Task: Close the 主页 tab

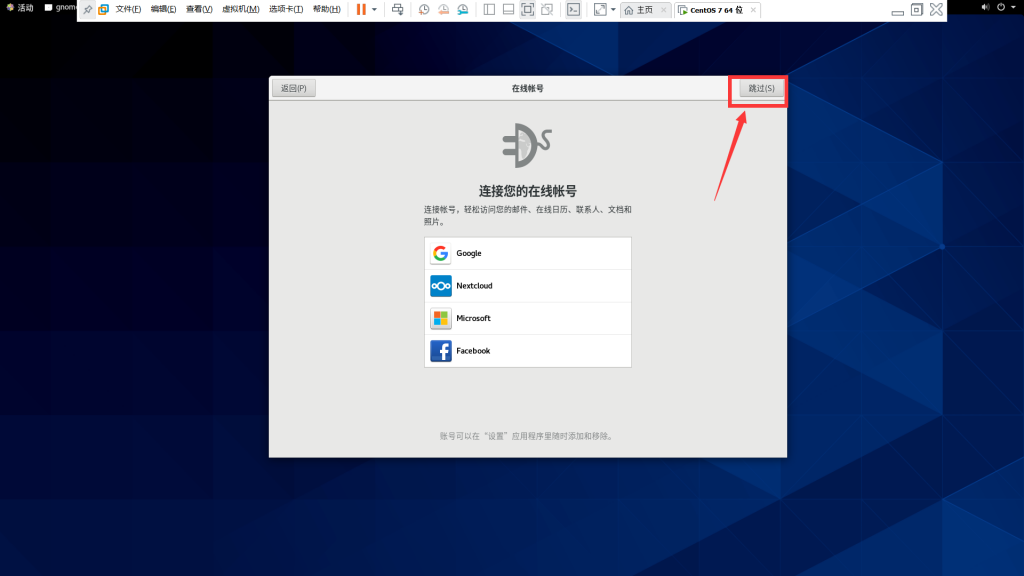Action: (664, 10)
